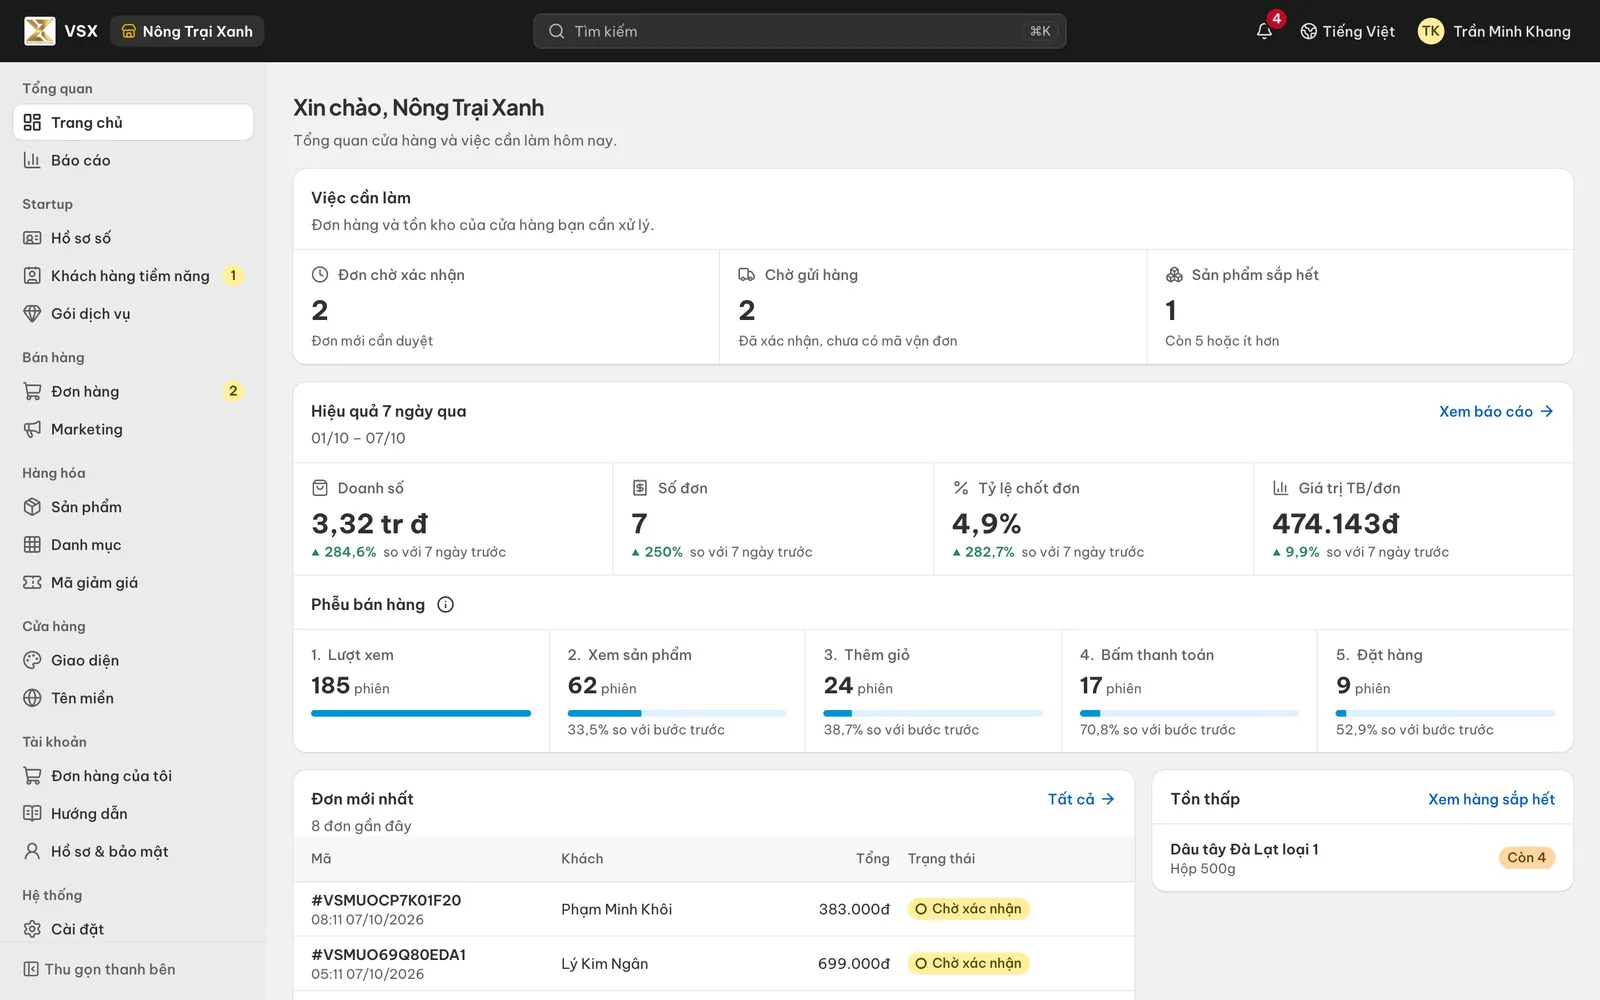The width and height of the screenshot is (1600, 1000).
Task: Focus the Tìm kiếm search field
Action: pyautogui.click(x=800, y=31)
